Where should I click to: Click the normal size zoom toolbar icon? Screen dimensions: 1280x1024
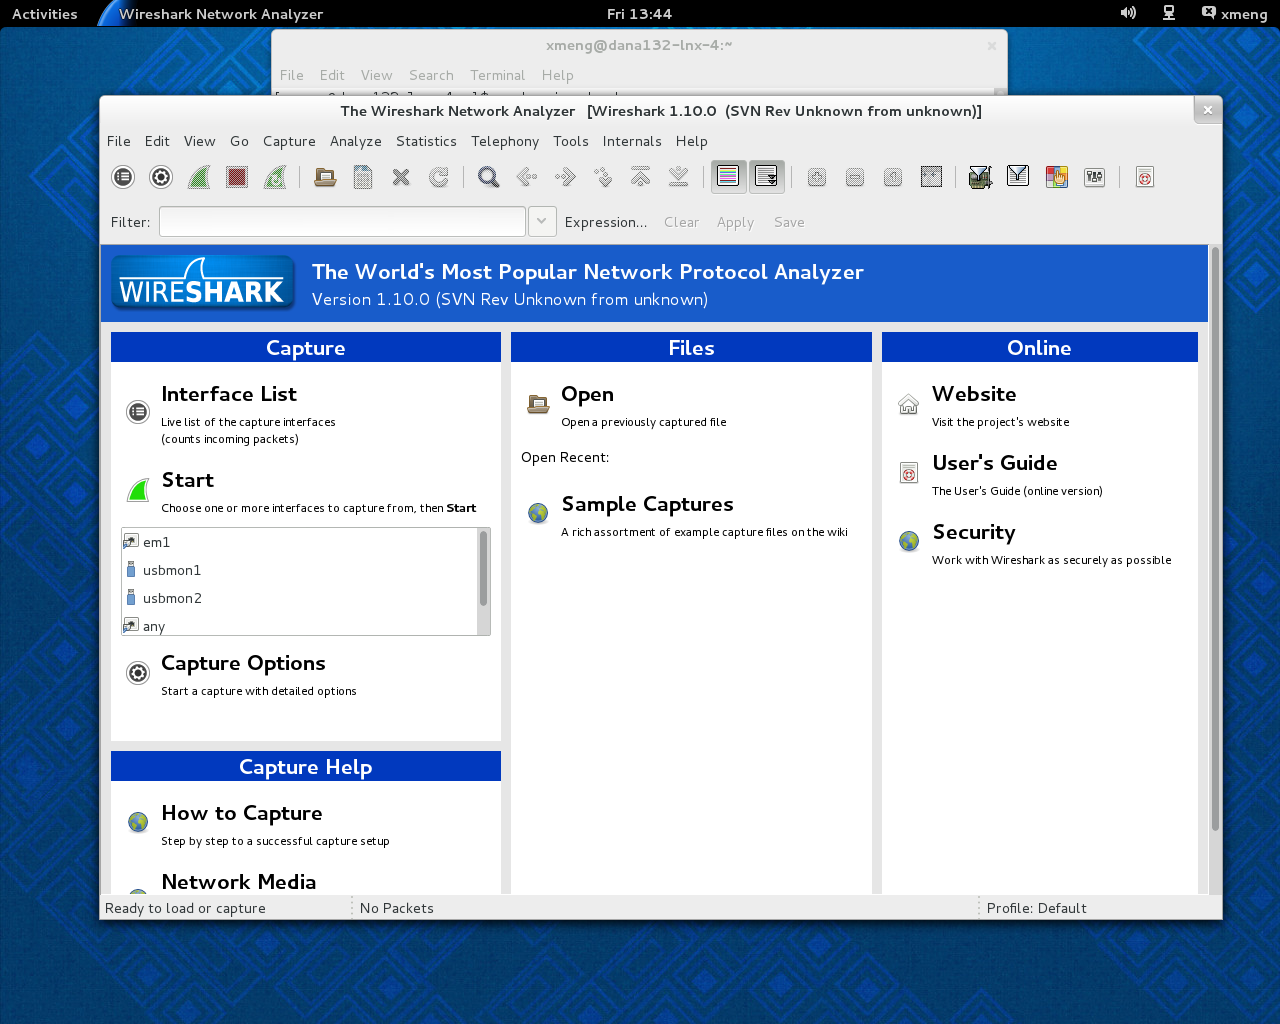coord(893,177)
